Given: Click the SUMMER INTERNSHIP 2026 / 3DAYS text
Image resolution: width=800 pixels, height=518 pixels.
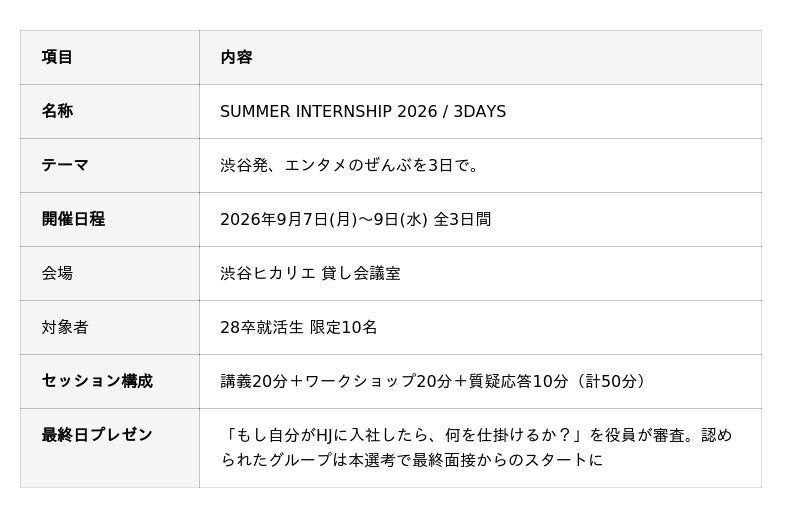Looking at the screenshot, I should pyautogui.click(x=363, y=111).
